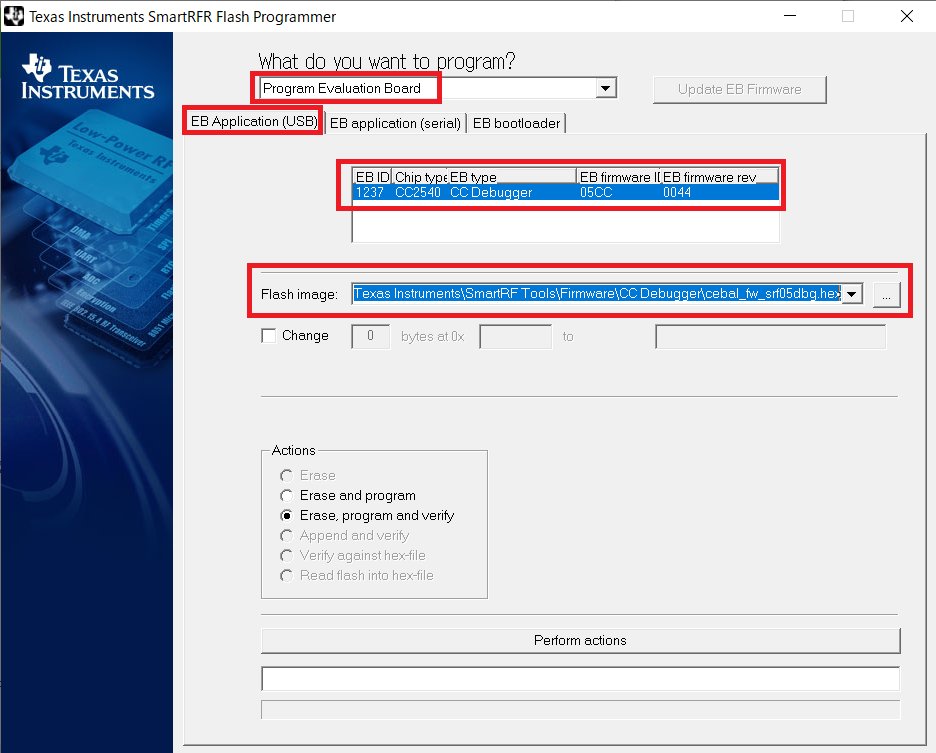Click the Perform actions button

(580, 641)
